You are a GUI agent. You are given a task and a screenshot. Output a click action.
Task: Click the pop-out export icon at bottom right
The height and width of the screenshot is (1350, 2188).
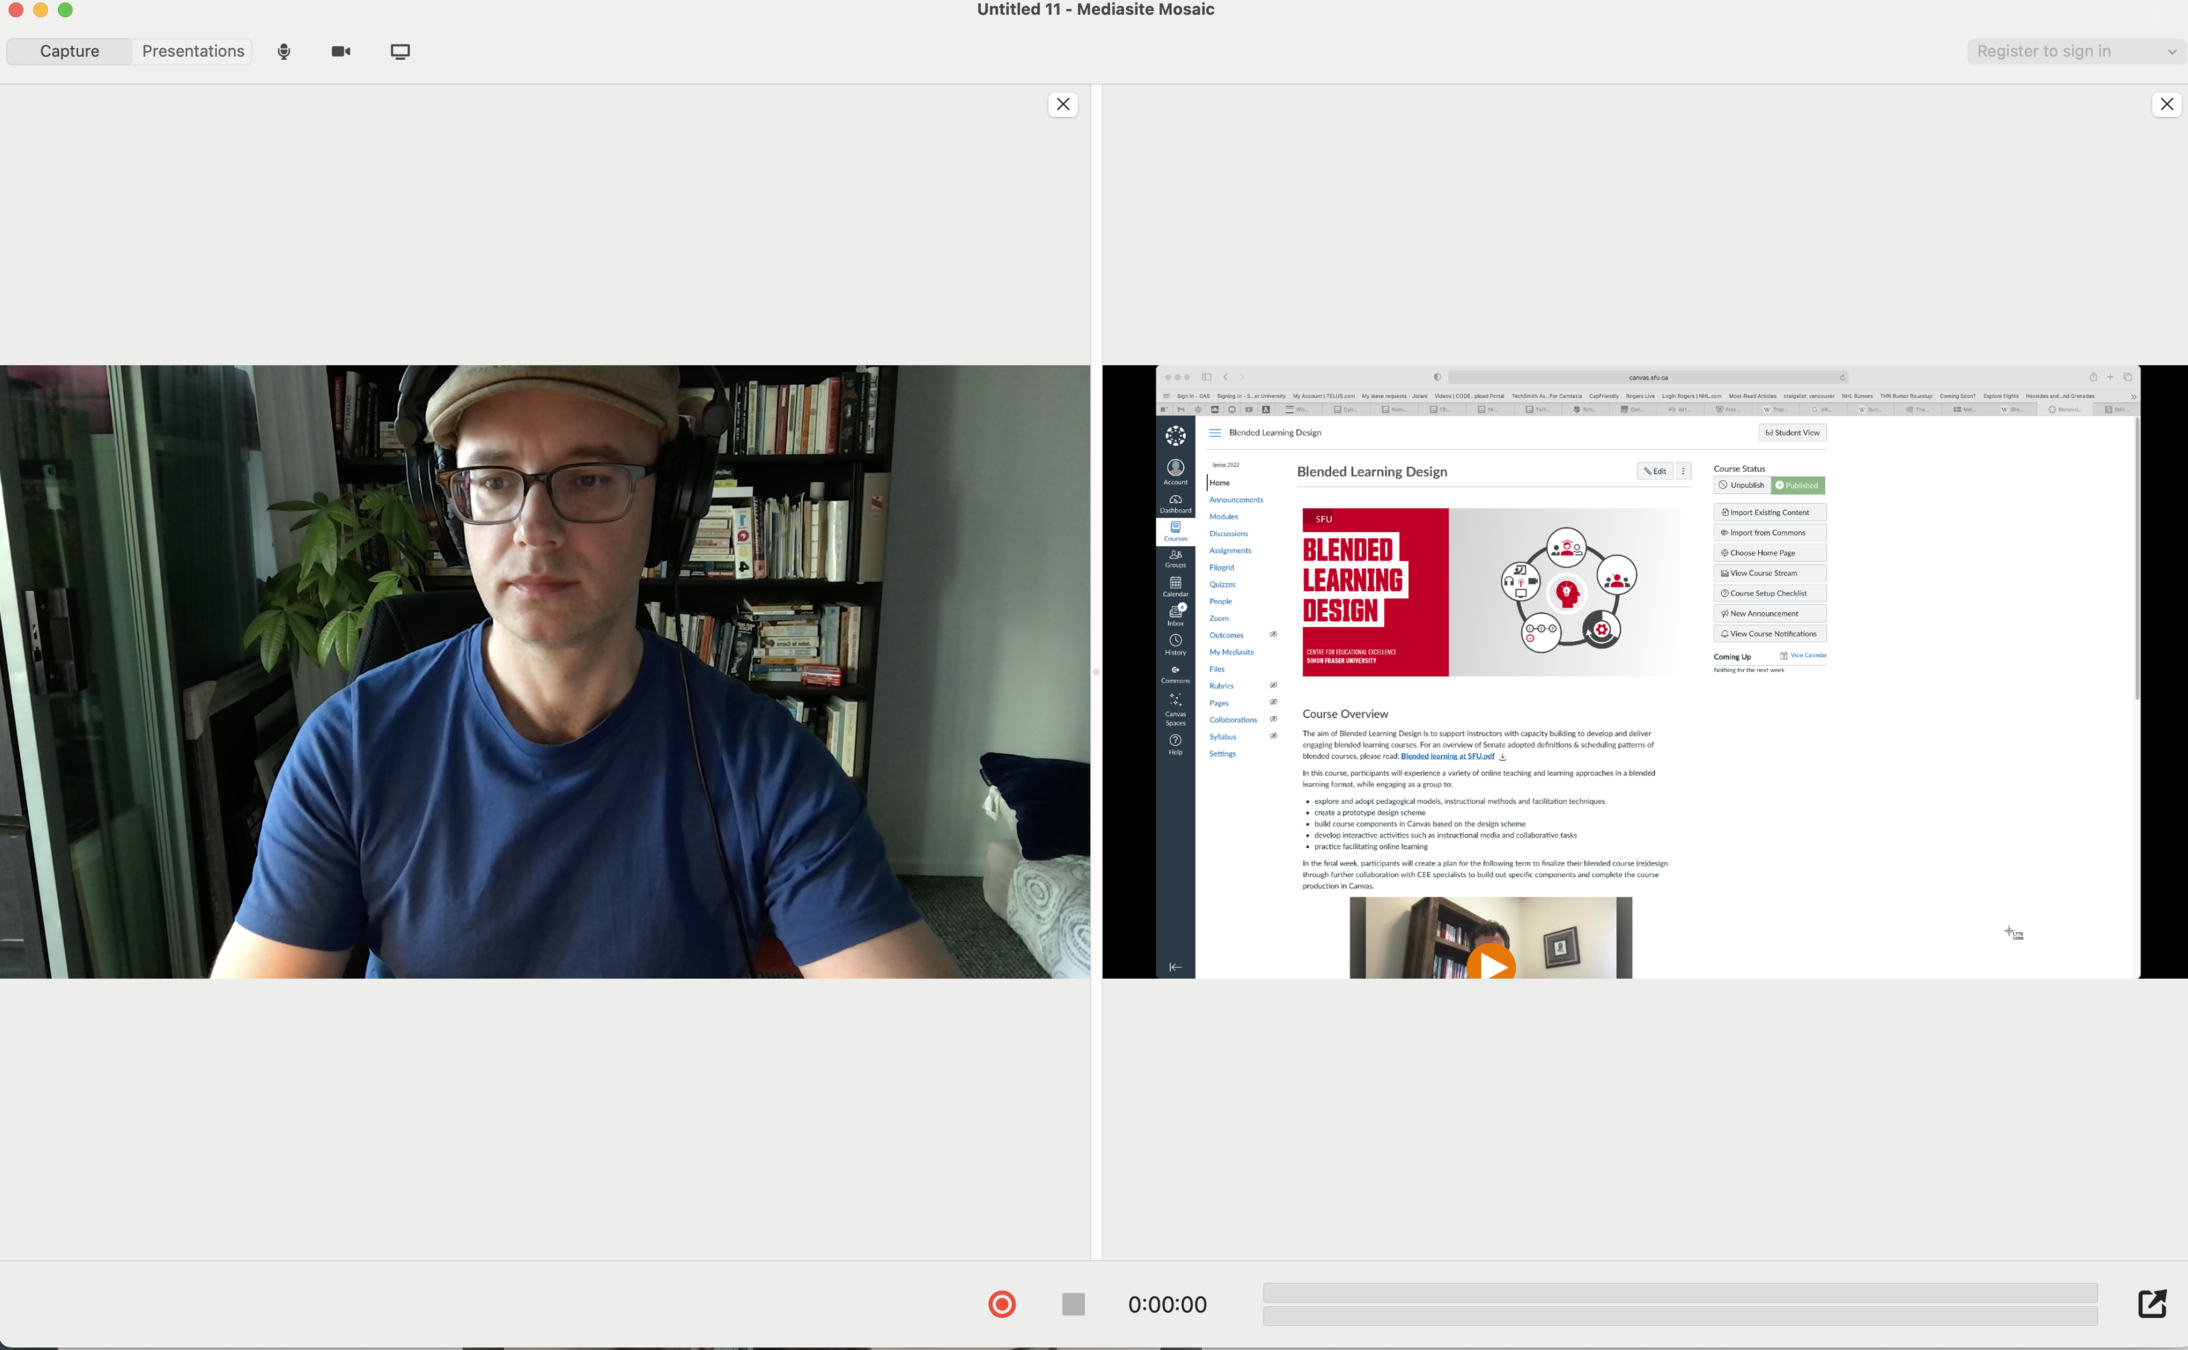click(x=2151, y=1304)
